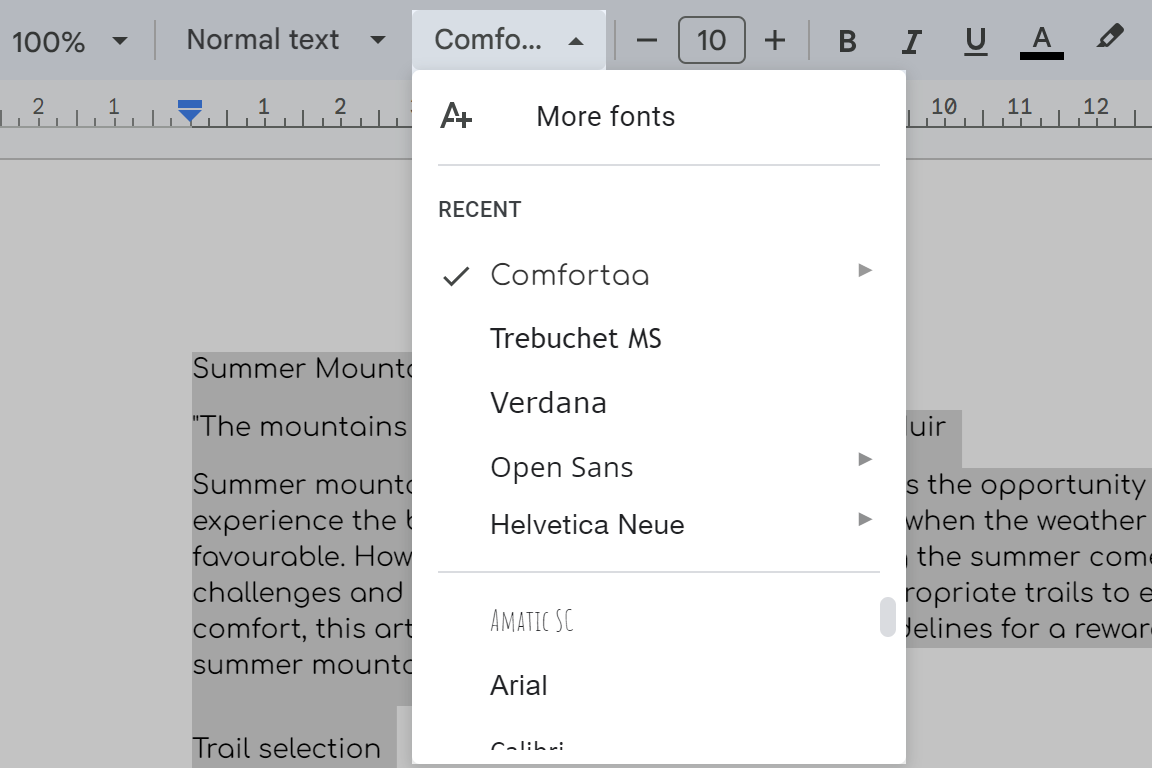
Task: Expand the Helvetica Neue submenu arrow
Action: (x=862, y=519)
